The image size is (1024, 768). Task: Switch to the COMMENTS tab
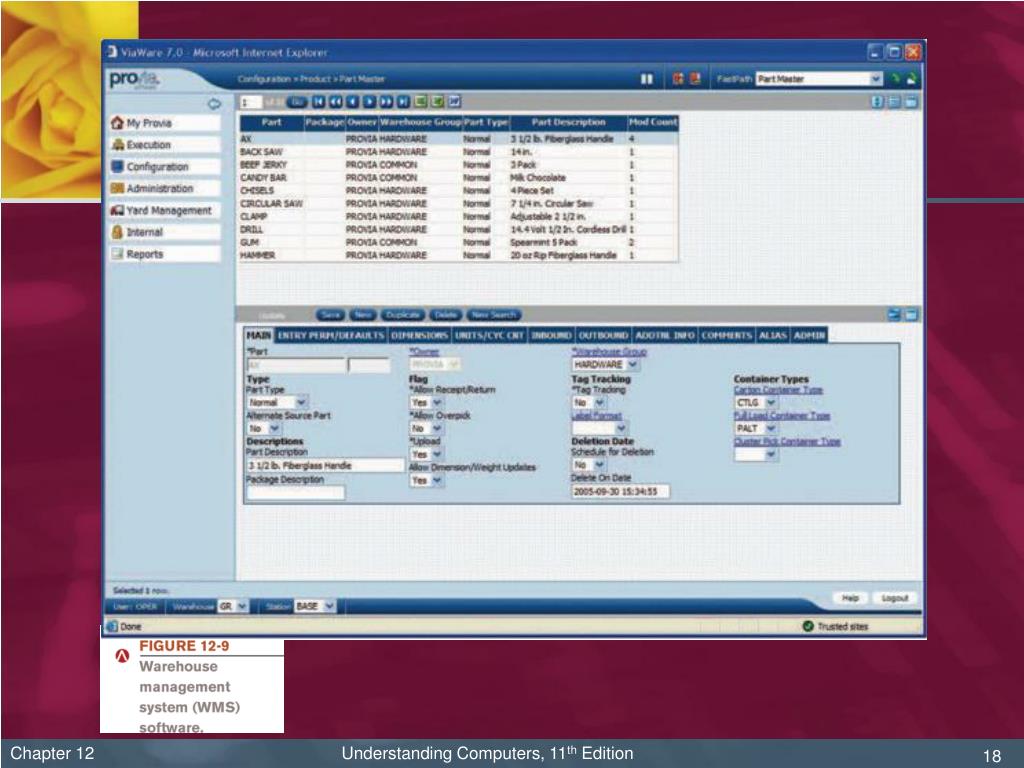(726, 335)
